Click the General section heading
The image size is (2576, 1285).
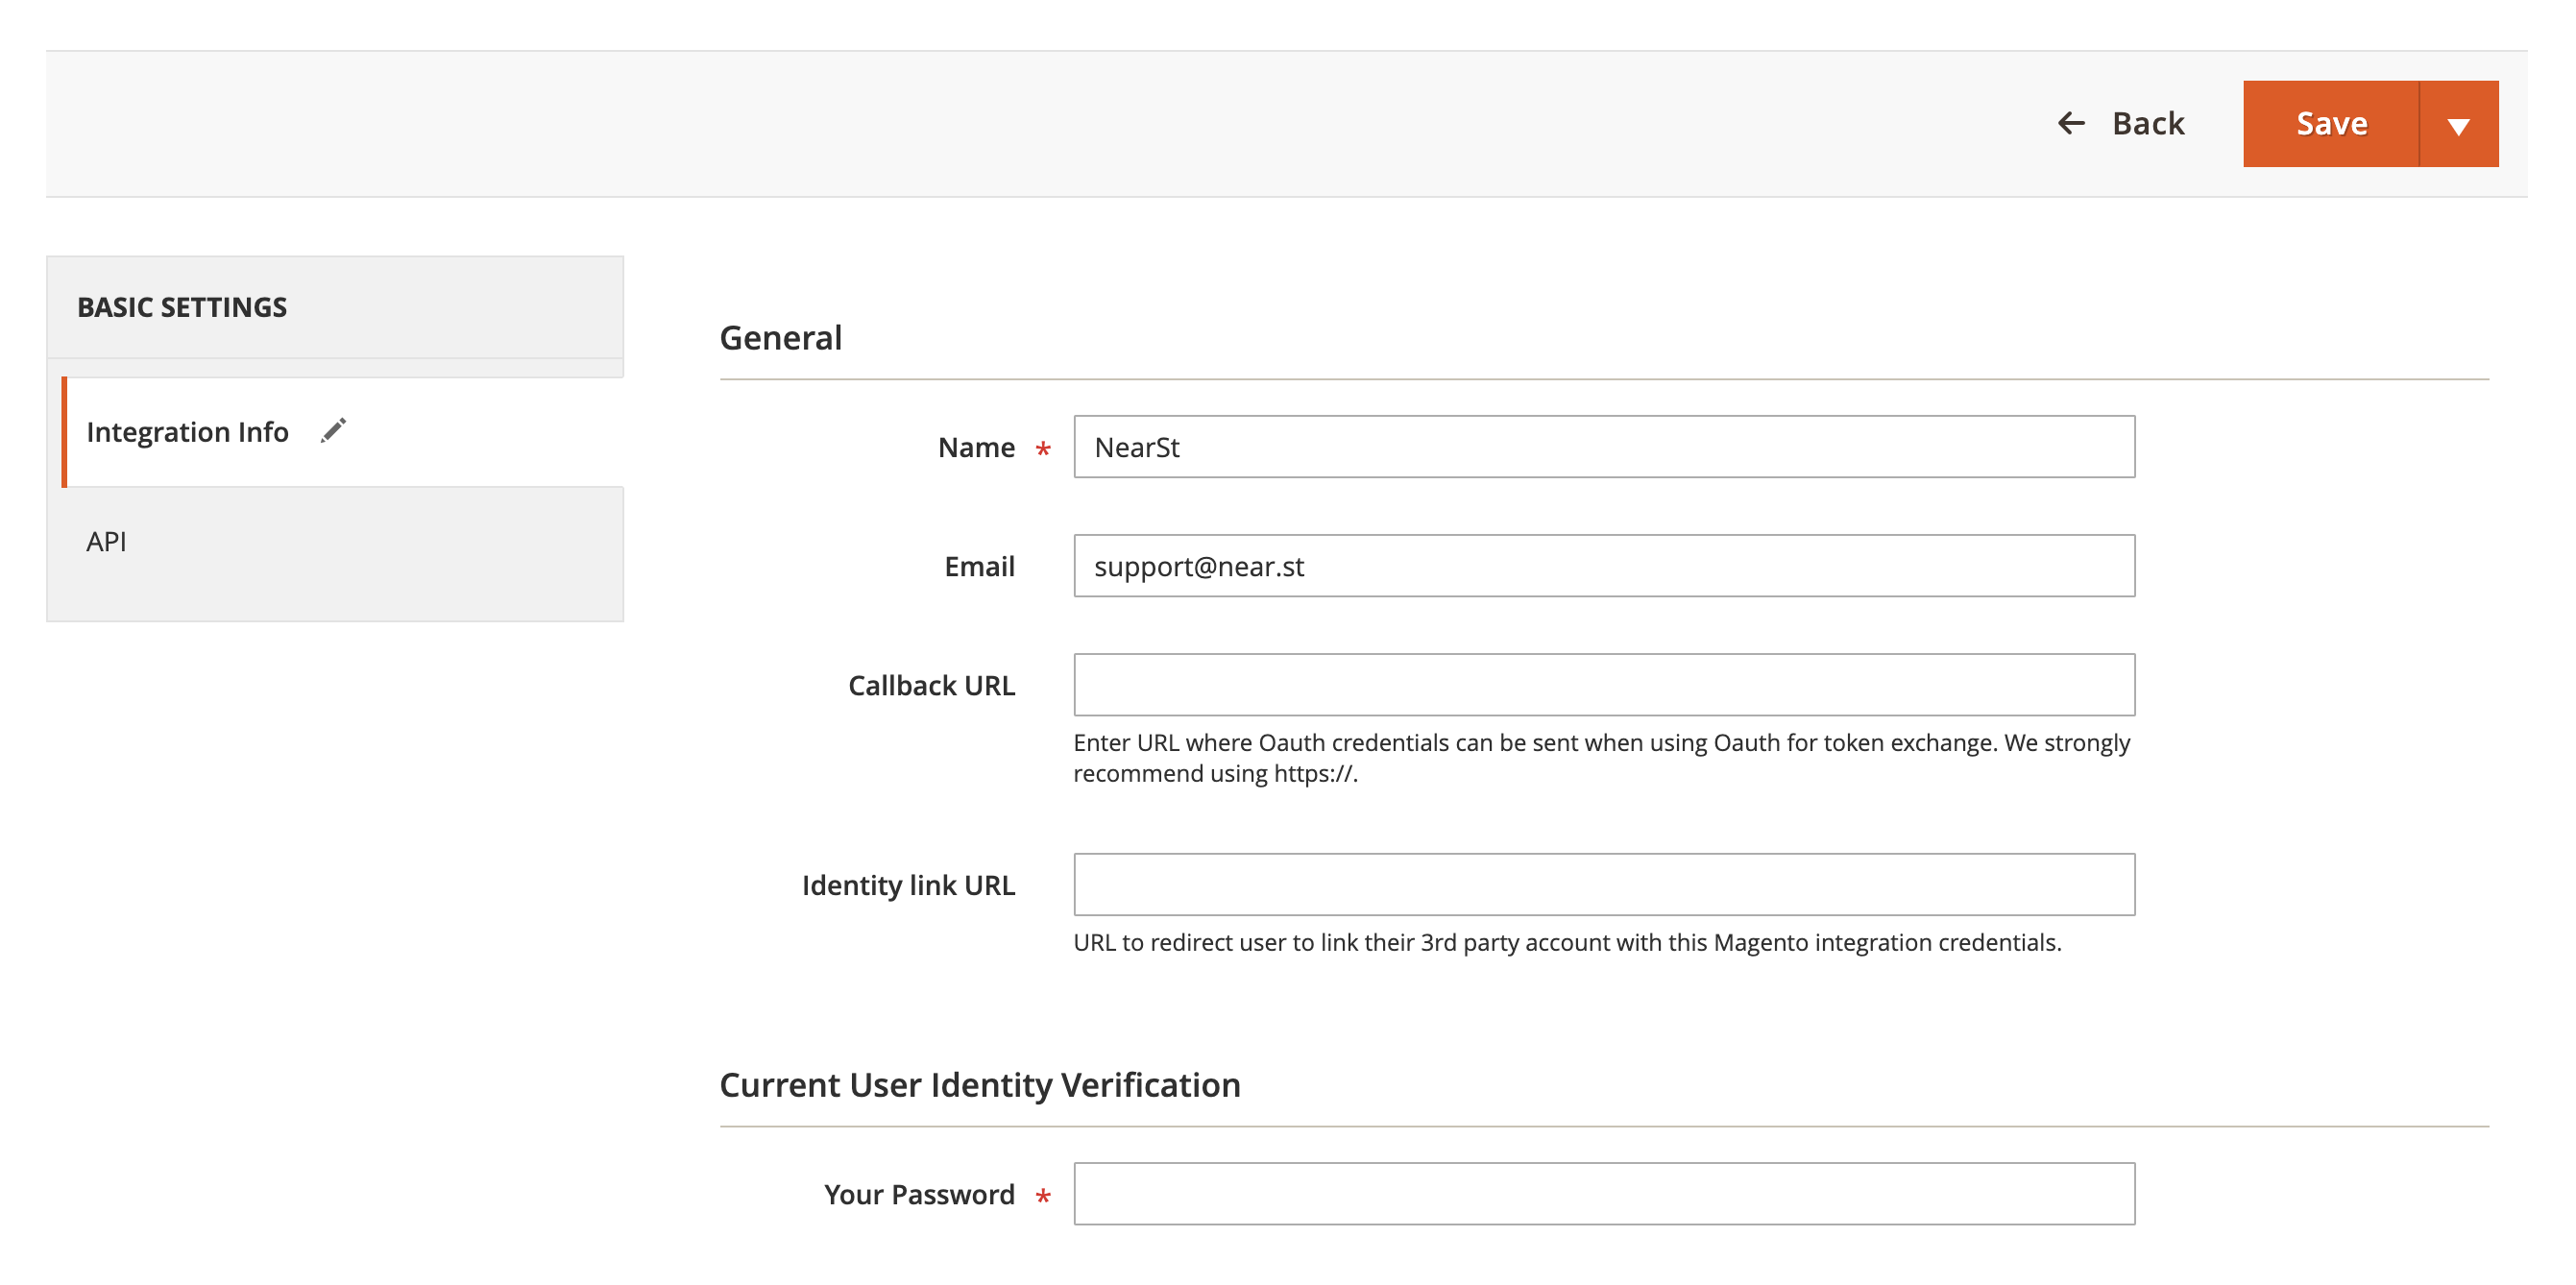(780, 338)
